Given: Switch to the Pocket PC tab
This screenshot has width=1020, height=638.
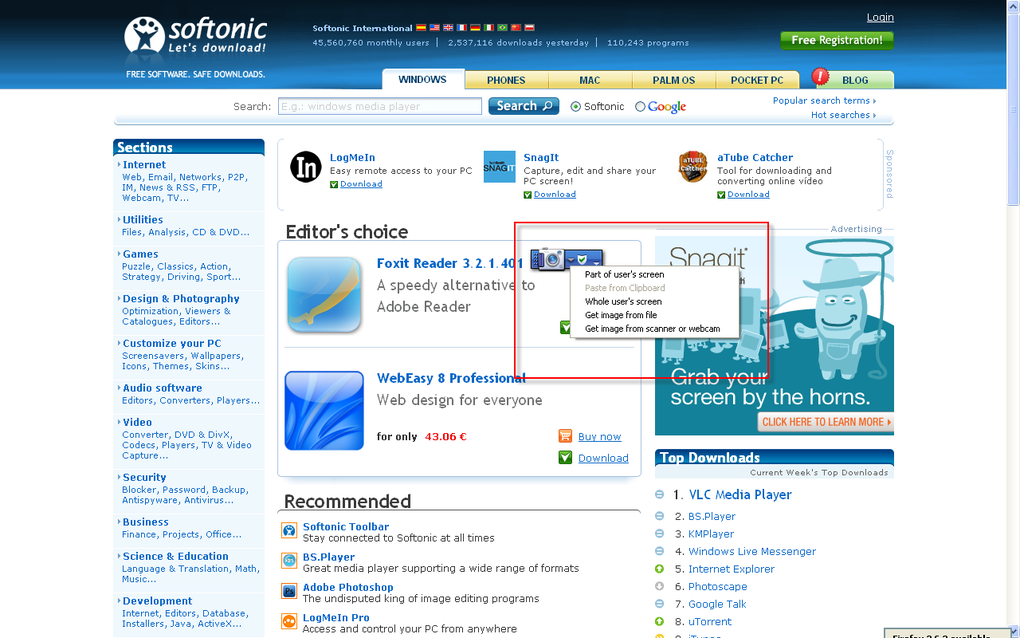Looking at the screenshot, I should (757, 80).
